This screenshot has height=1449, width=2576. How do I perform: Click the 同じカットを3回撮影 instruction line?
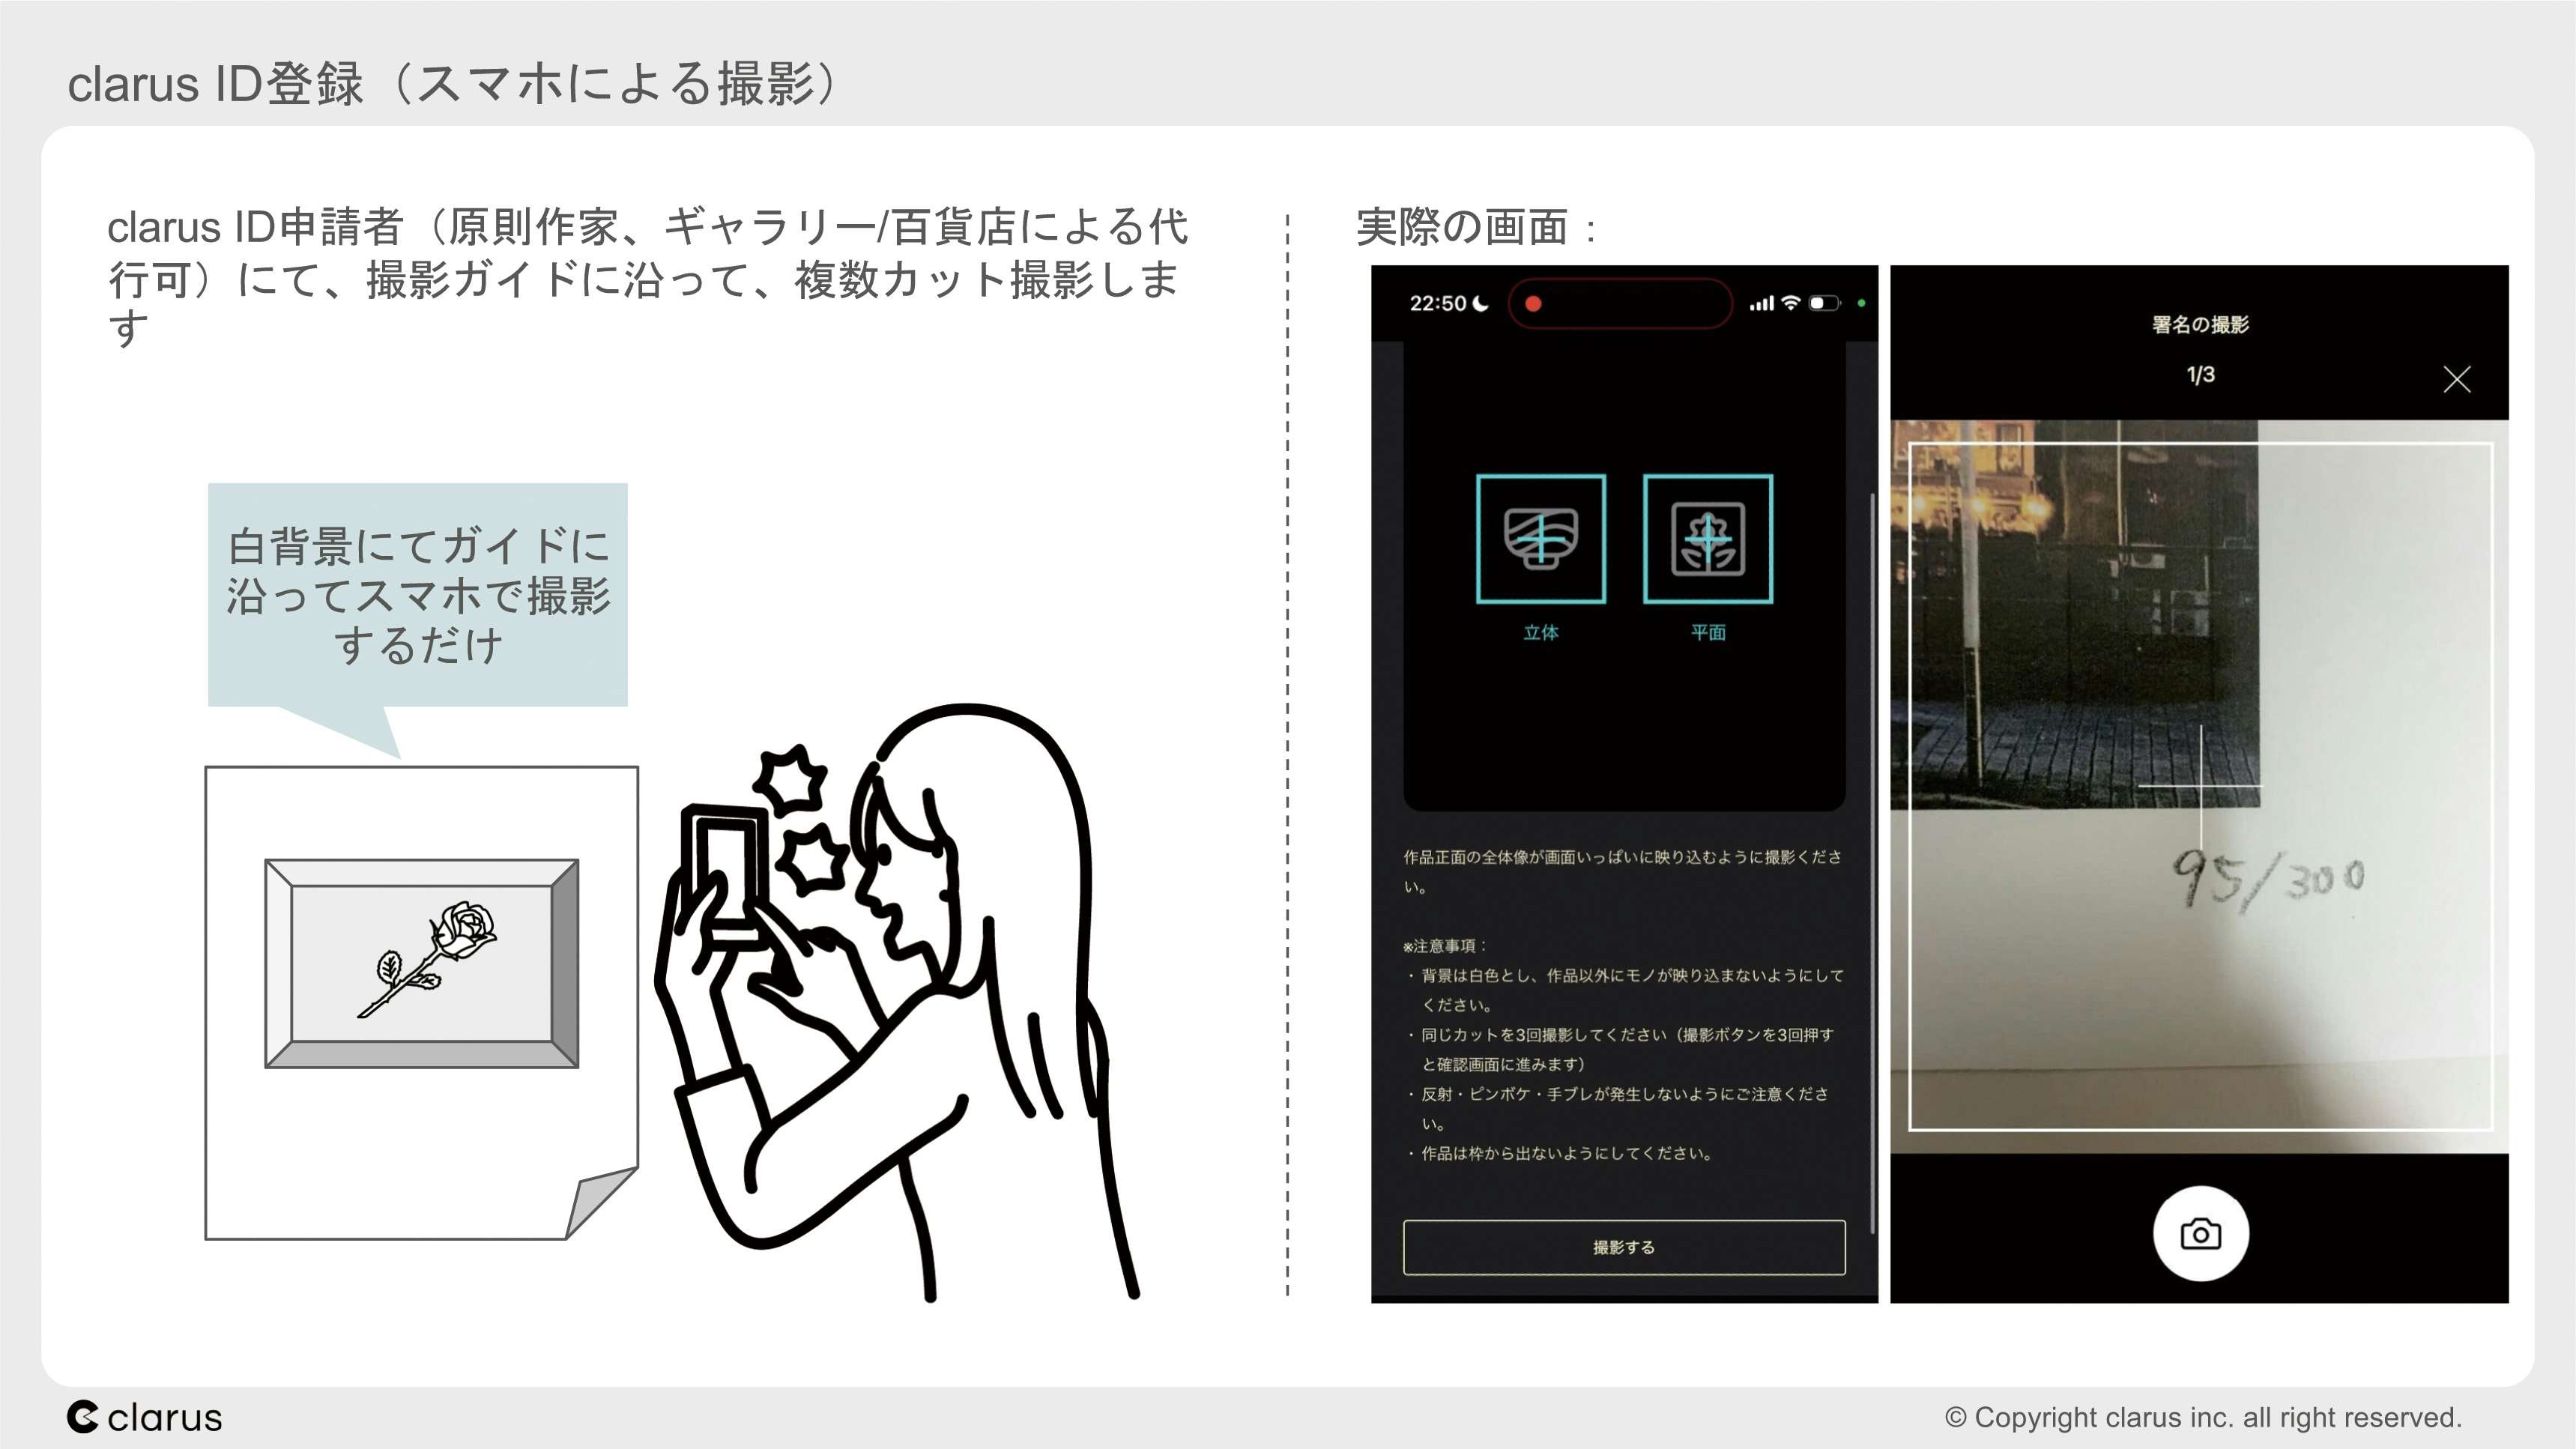click(x=1620, y=1049)
